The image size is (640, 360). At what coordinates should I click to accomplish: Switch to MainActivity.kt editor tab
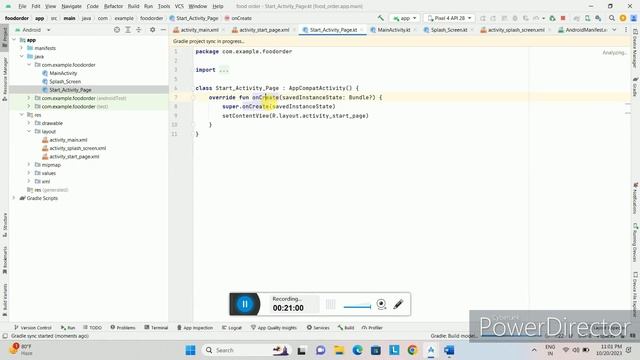click(x=393, y=30)
